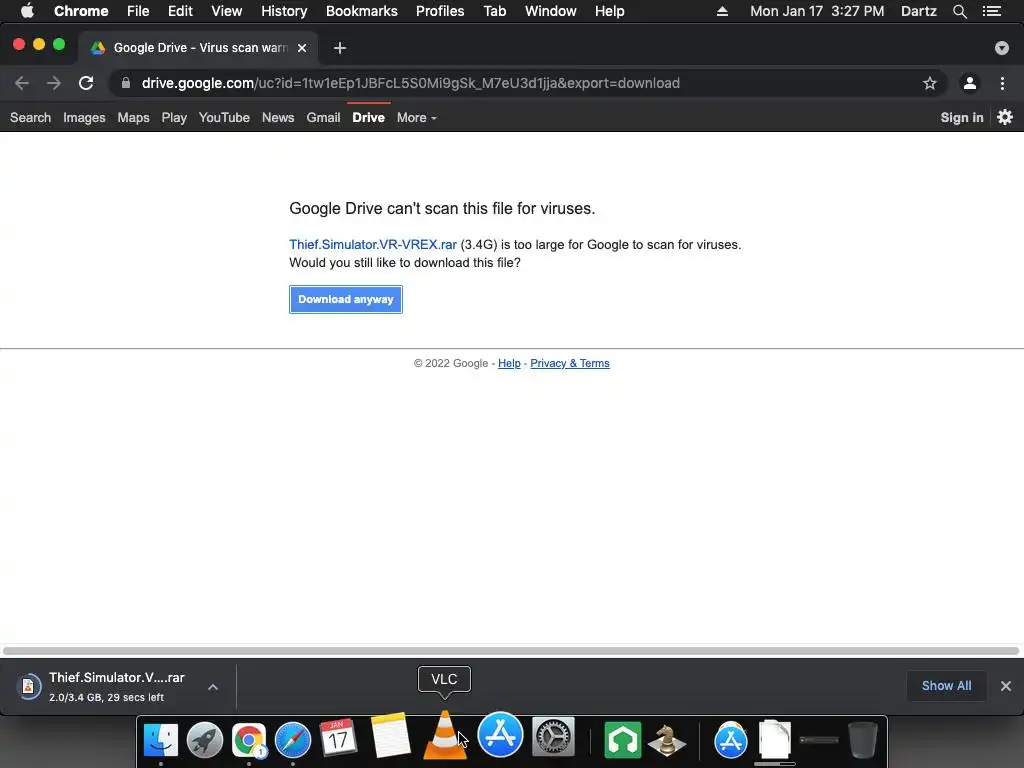1024x768 pixels.
Task: Go to Gmail in Google bar
Action: point(323,118)
